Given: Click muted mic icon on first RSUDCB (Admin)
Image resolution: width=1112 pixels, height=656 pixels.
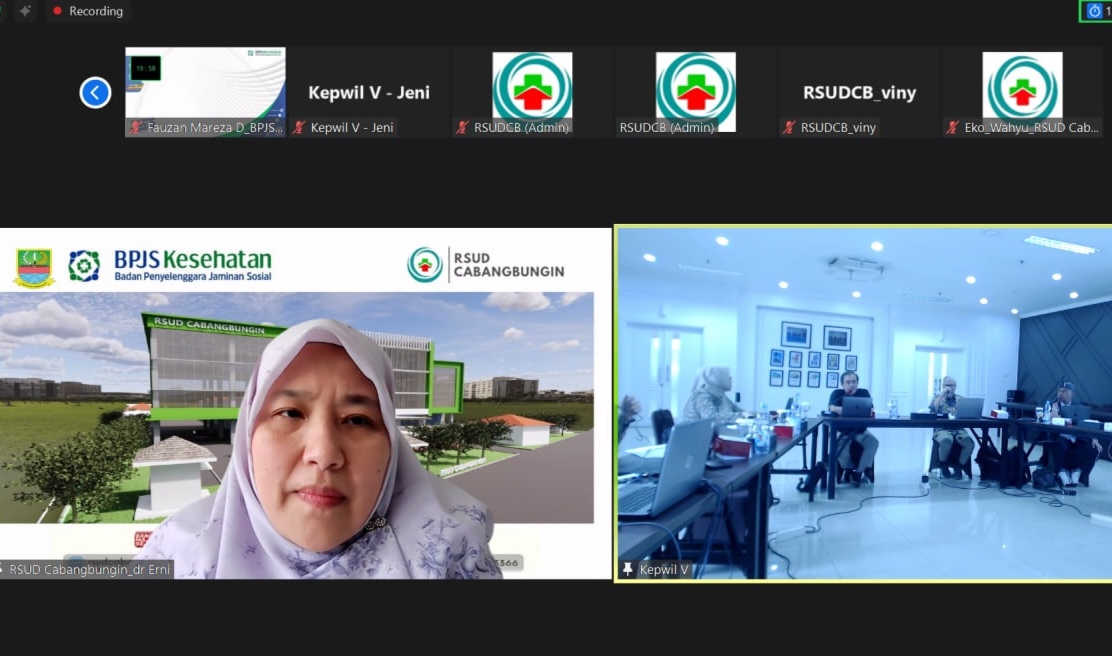Looking at the screenshot, I should [x=462, y=128].
